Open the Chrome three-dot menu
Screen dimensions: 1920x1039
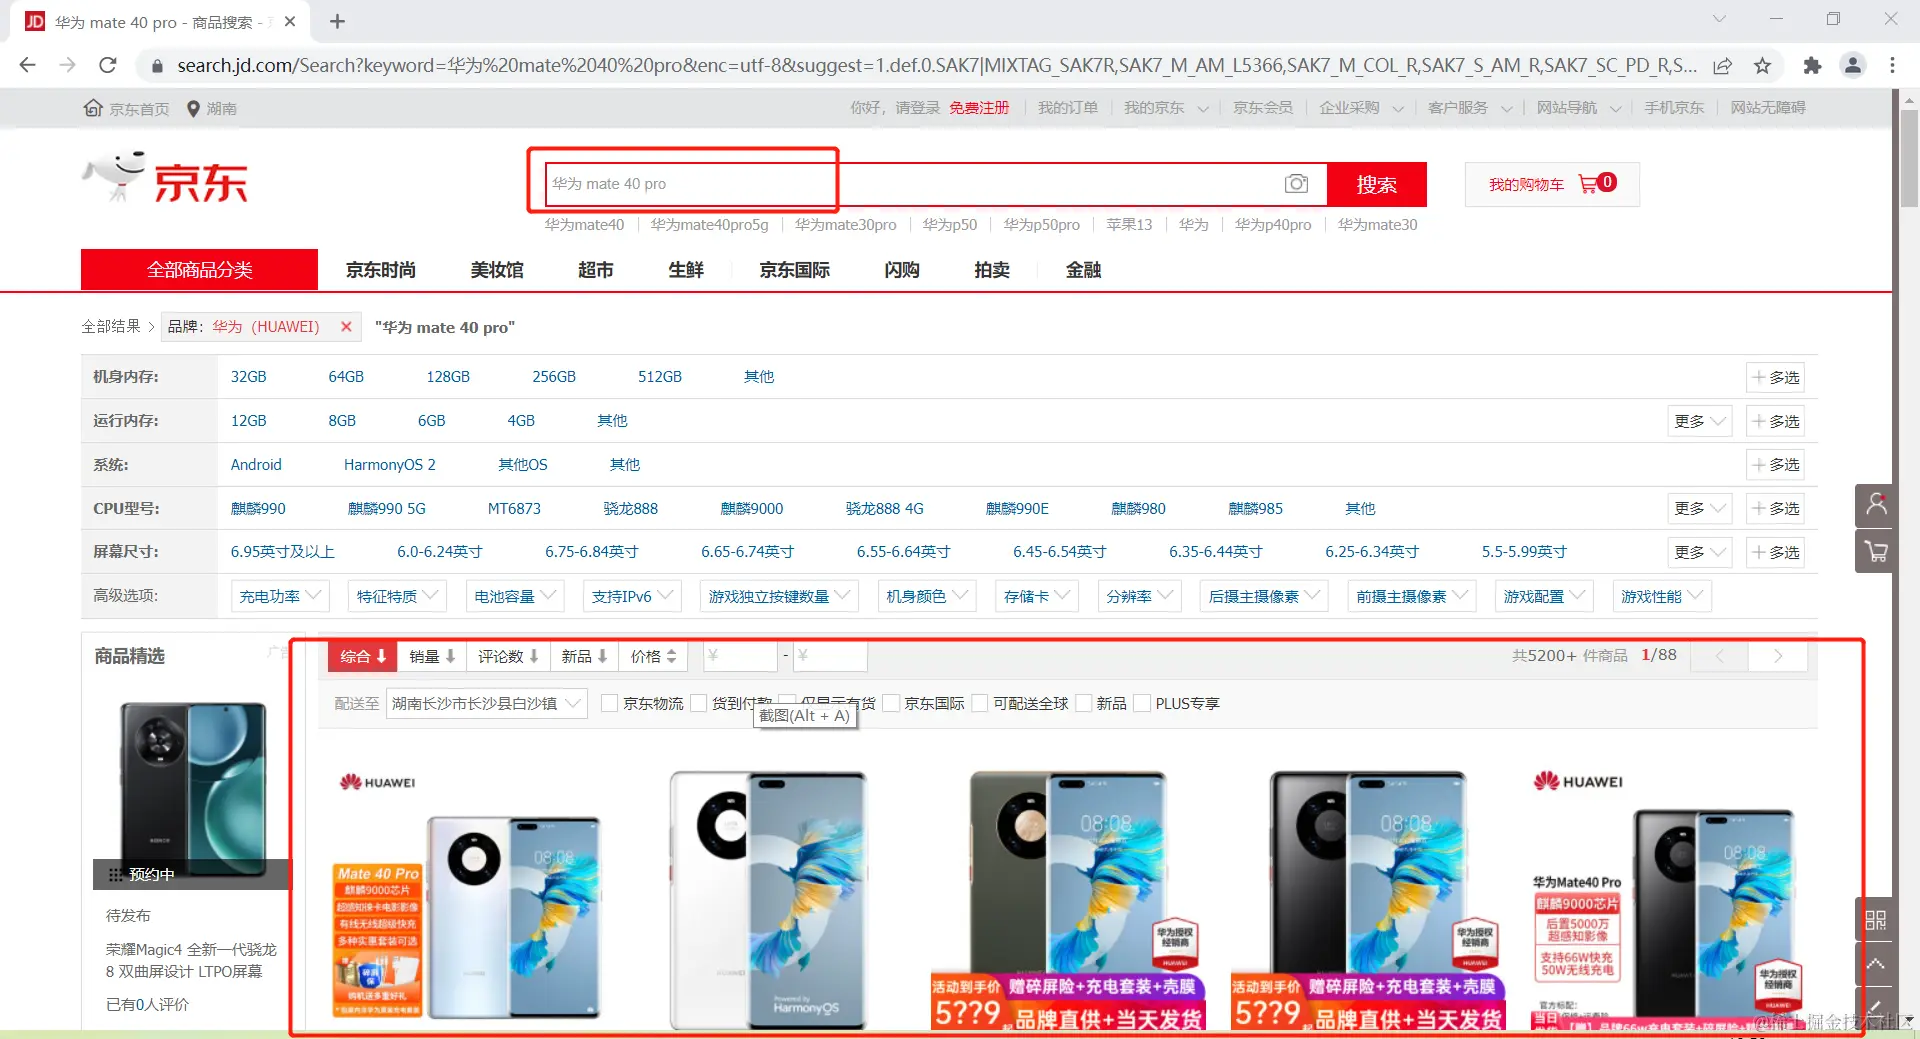1892,66
